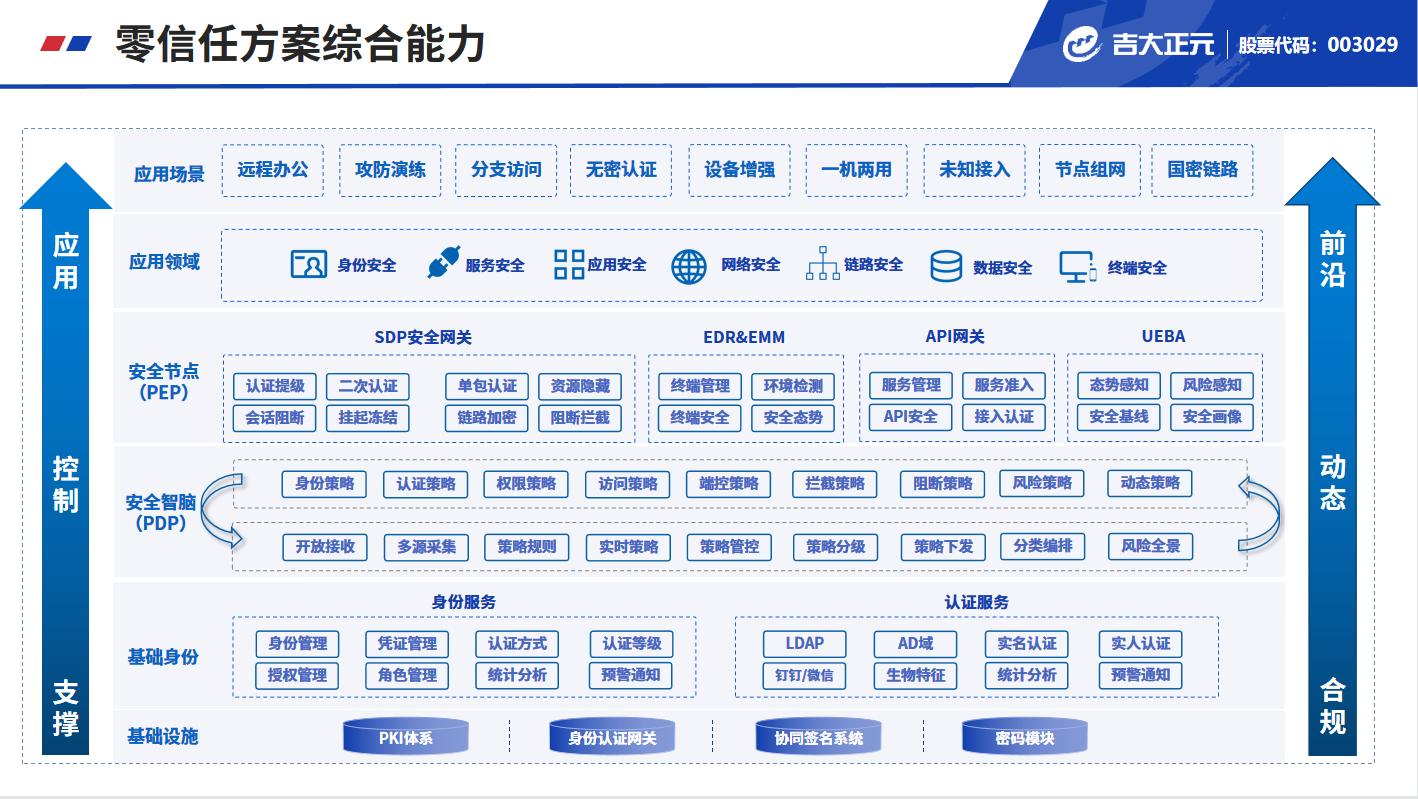Click the 身份安全 ID card icon
The image size is (1418, 799).
[309, 265]
